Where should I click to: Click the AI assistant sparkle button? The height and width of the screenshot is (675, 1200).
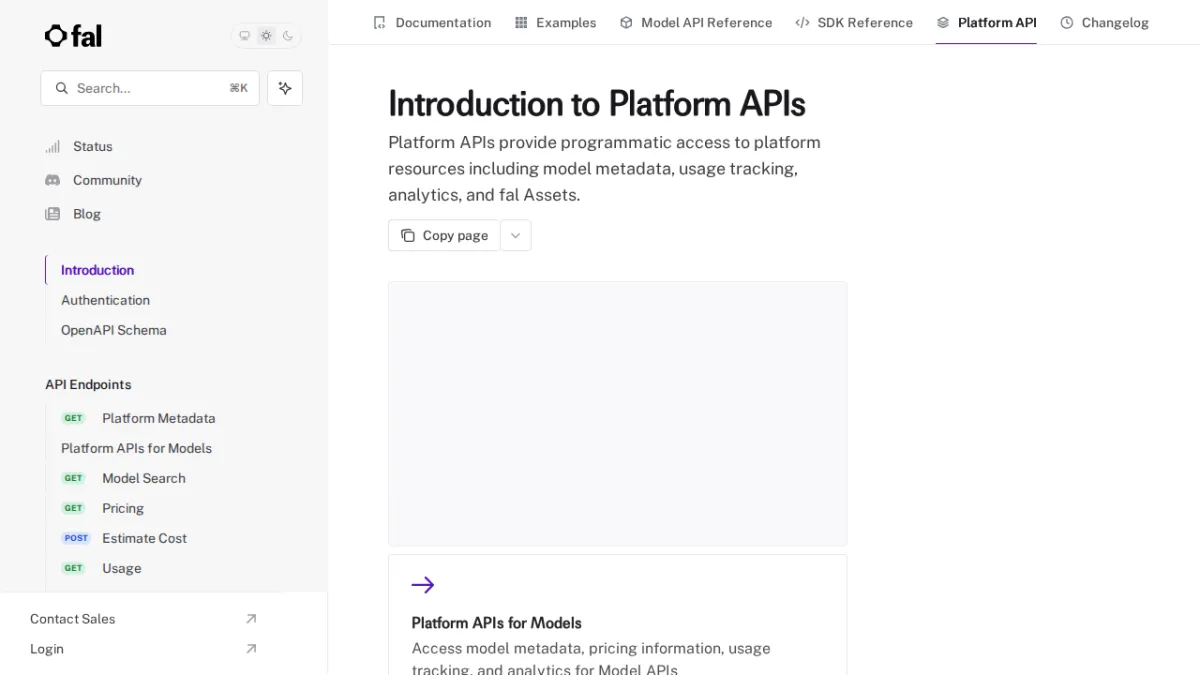285,88
